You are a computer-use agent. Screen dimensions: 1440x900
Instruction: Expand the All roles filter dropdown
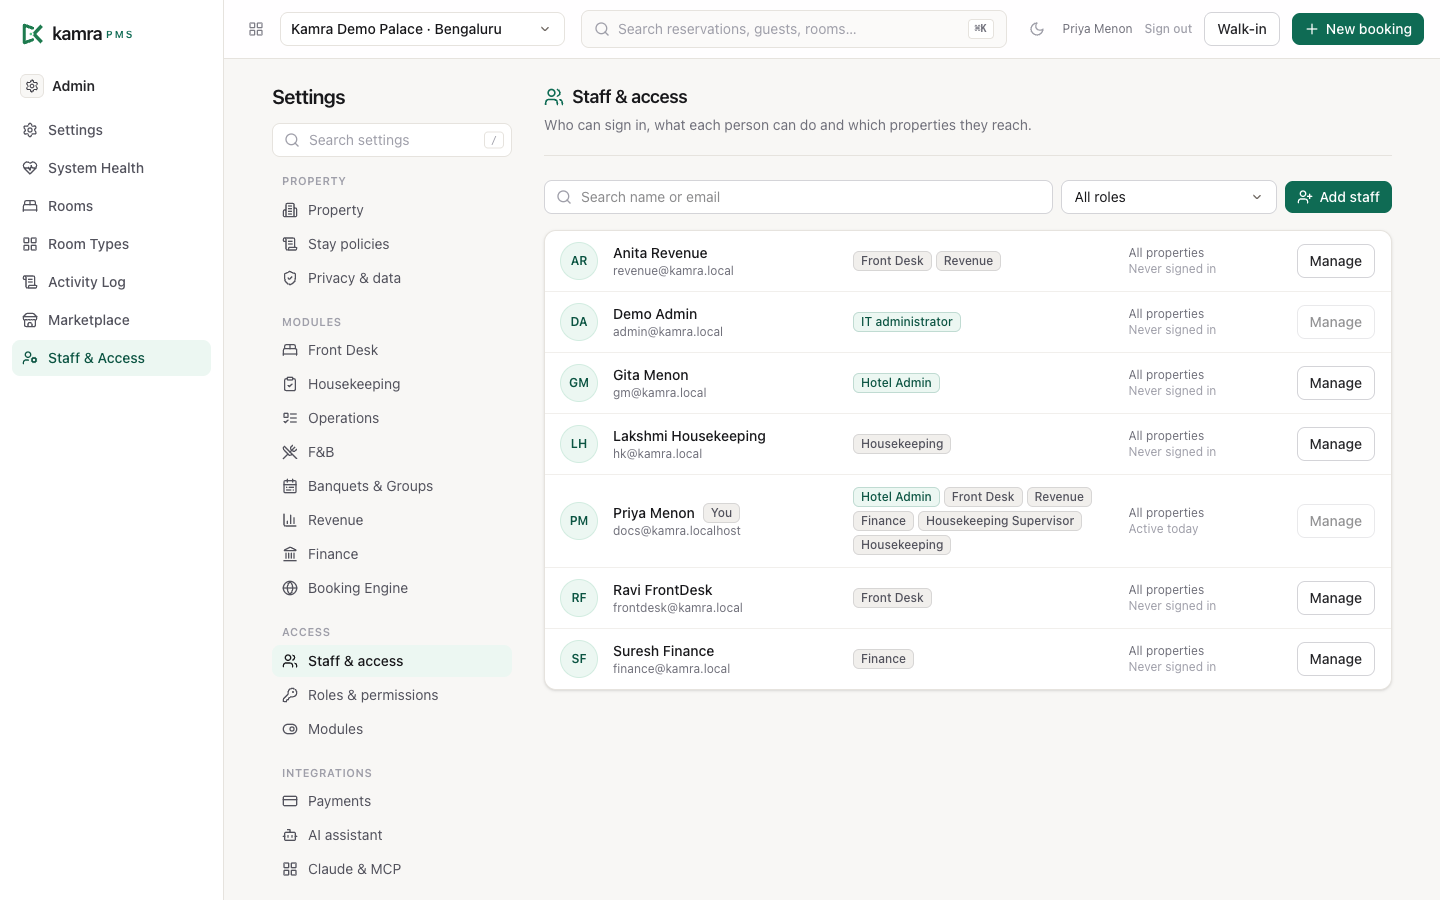[x=1168, y=197]
